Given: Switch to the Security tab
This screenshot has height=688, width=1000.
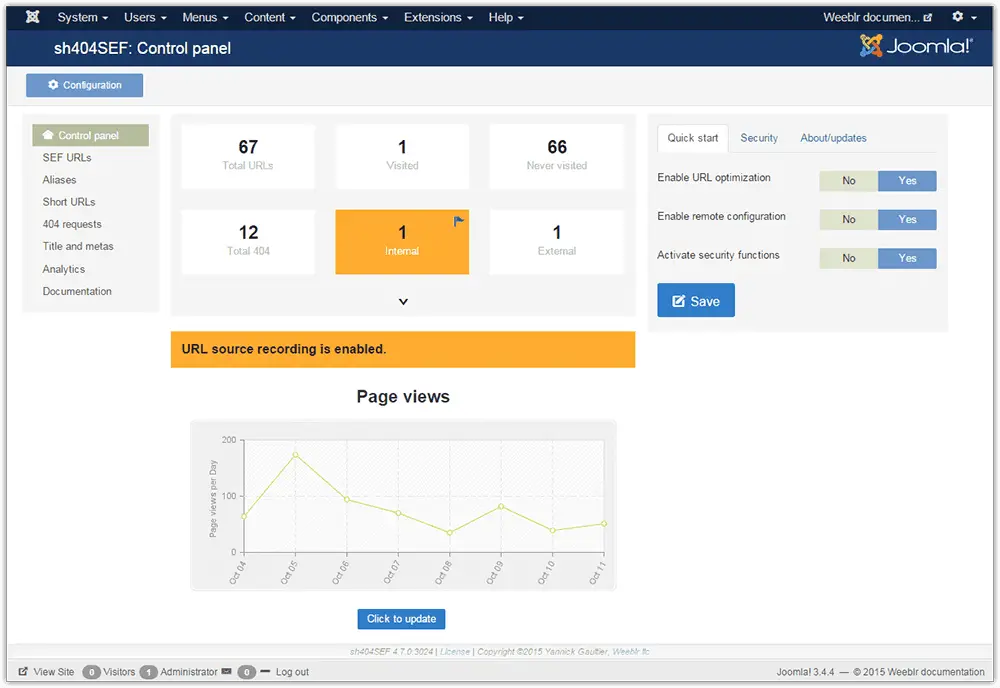Looking at the screenshot, I should pos(759,138).
